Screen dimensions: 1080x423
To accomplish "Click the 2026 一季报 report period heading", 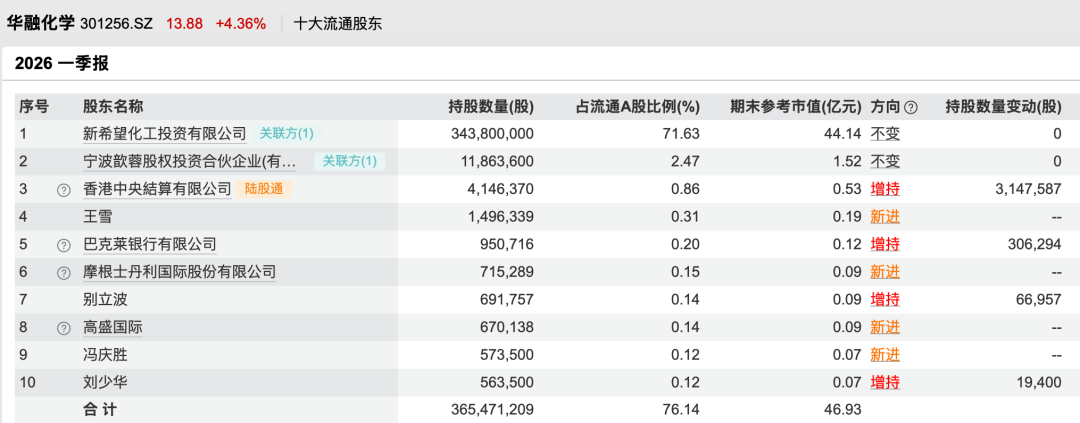I will pos(62,64).
